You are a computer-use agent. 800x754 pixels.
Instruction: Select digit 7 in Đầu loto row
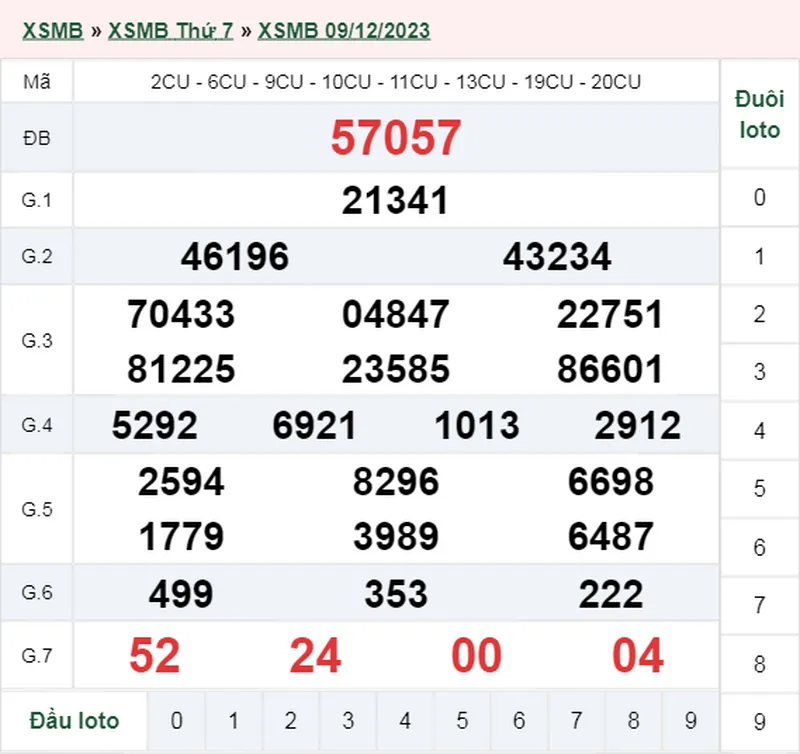pos(576,720)
